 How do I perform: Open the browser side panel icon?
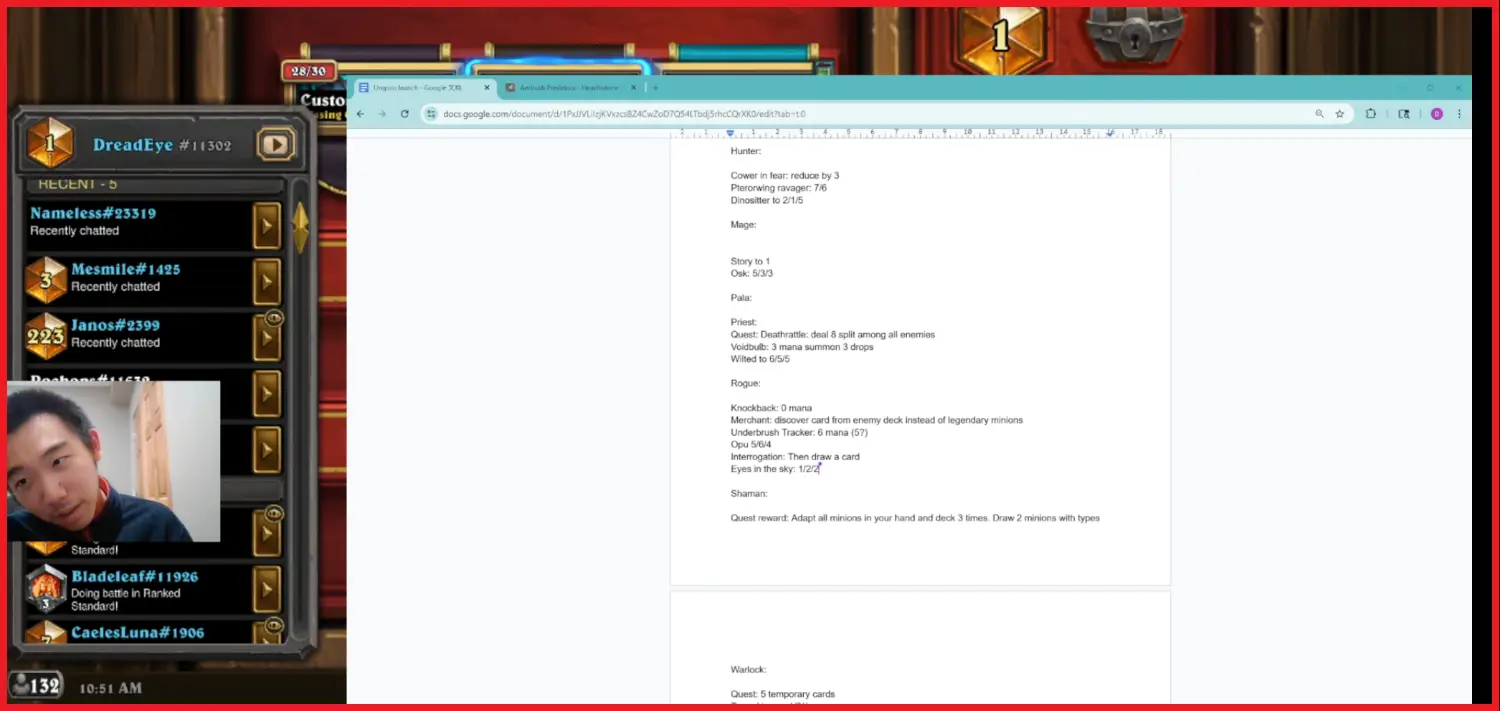[1404, 114]
